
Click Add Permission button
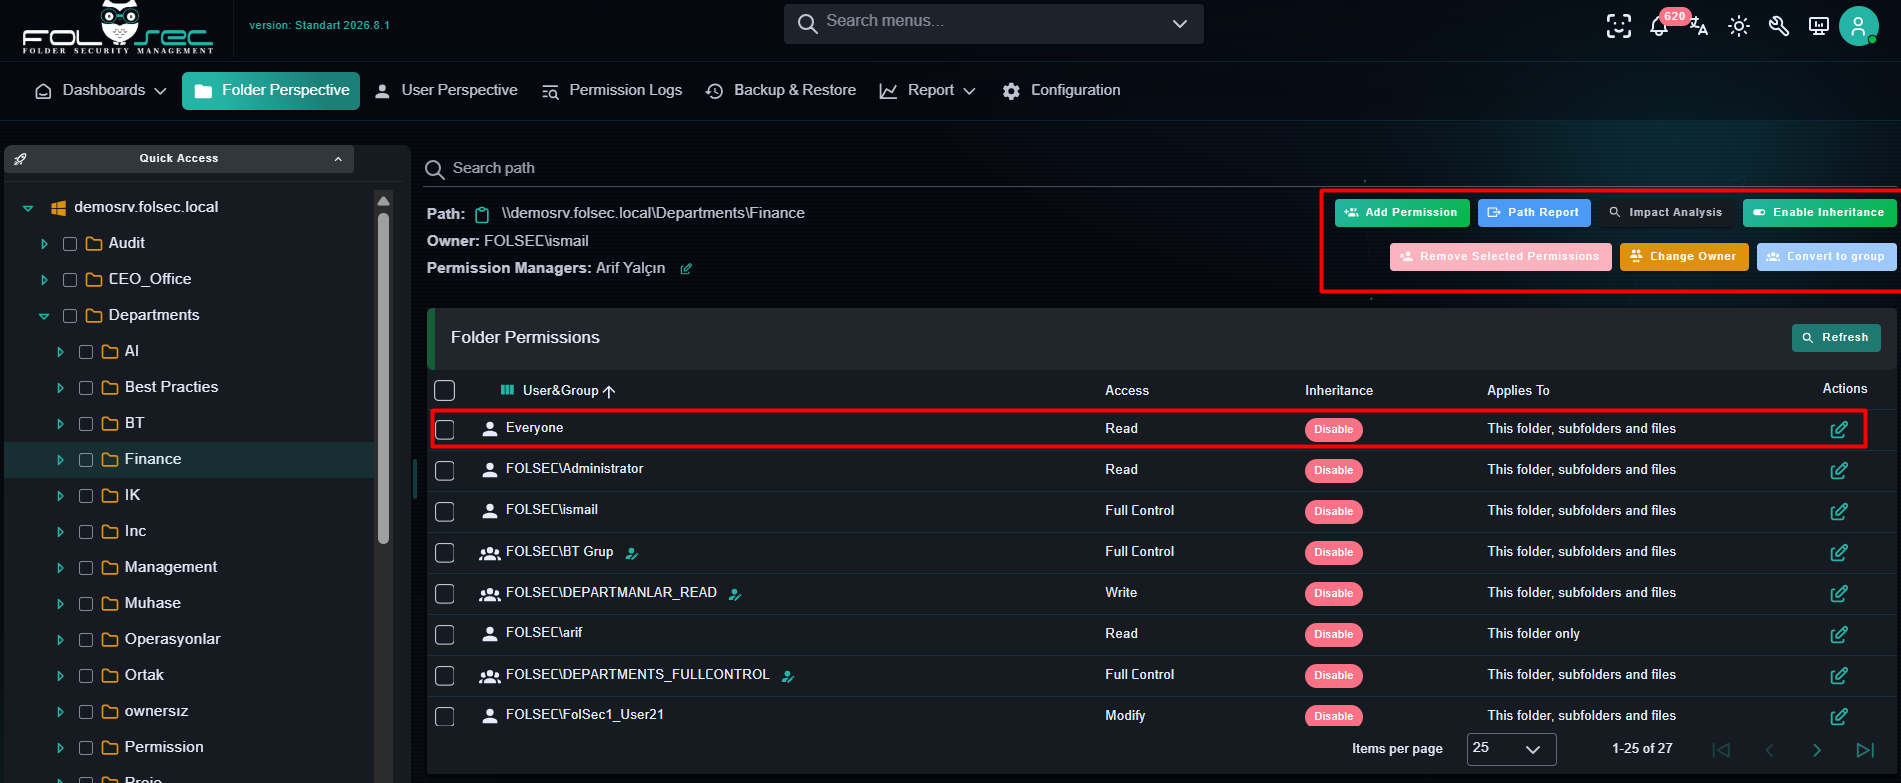tap(1402, 213)
